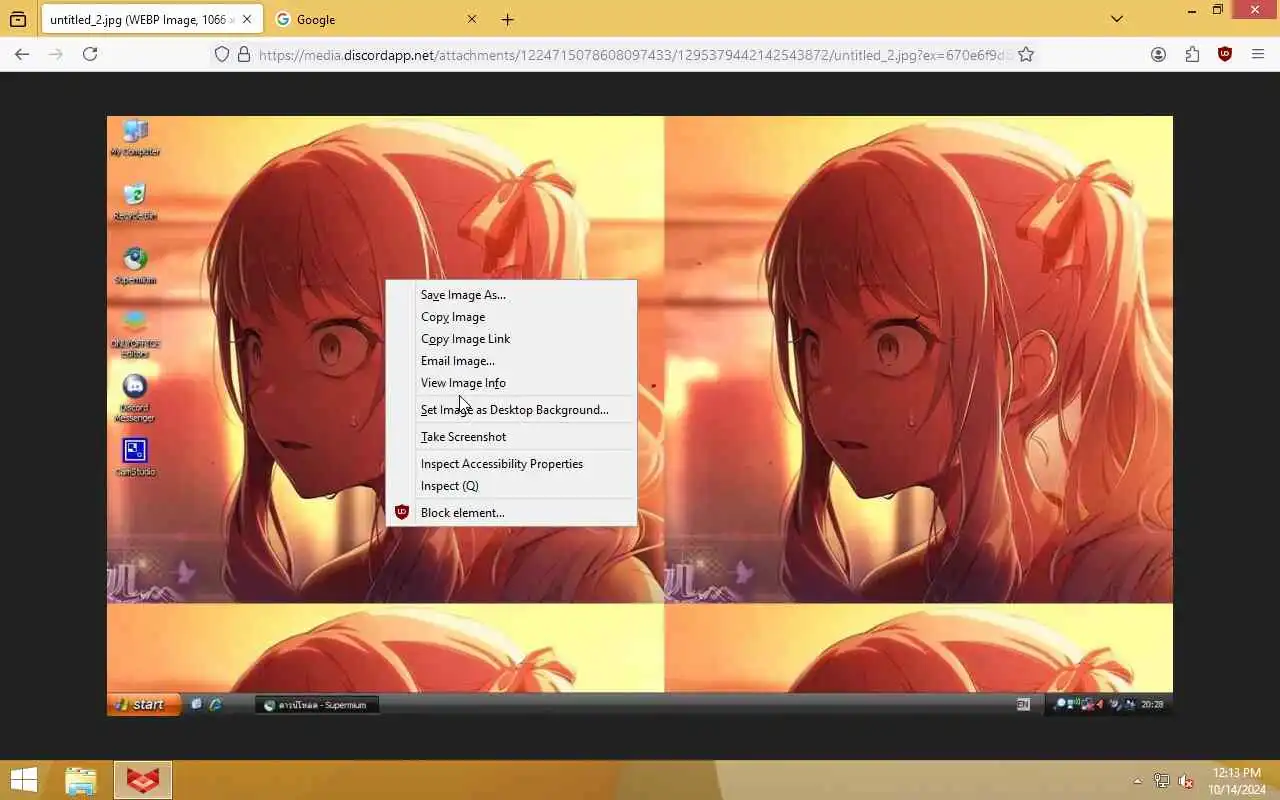1280x800 pixels.
Task: Choose Inspect (Q)
Action: [511, 486]
